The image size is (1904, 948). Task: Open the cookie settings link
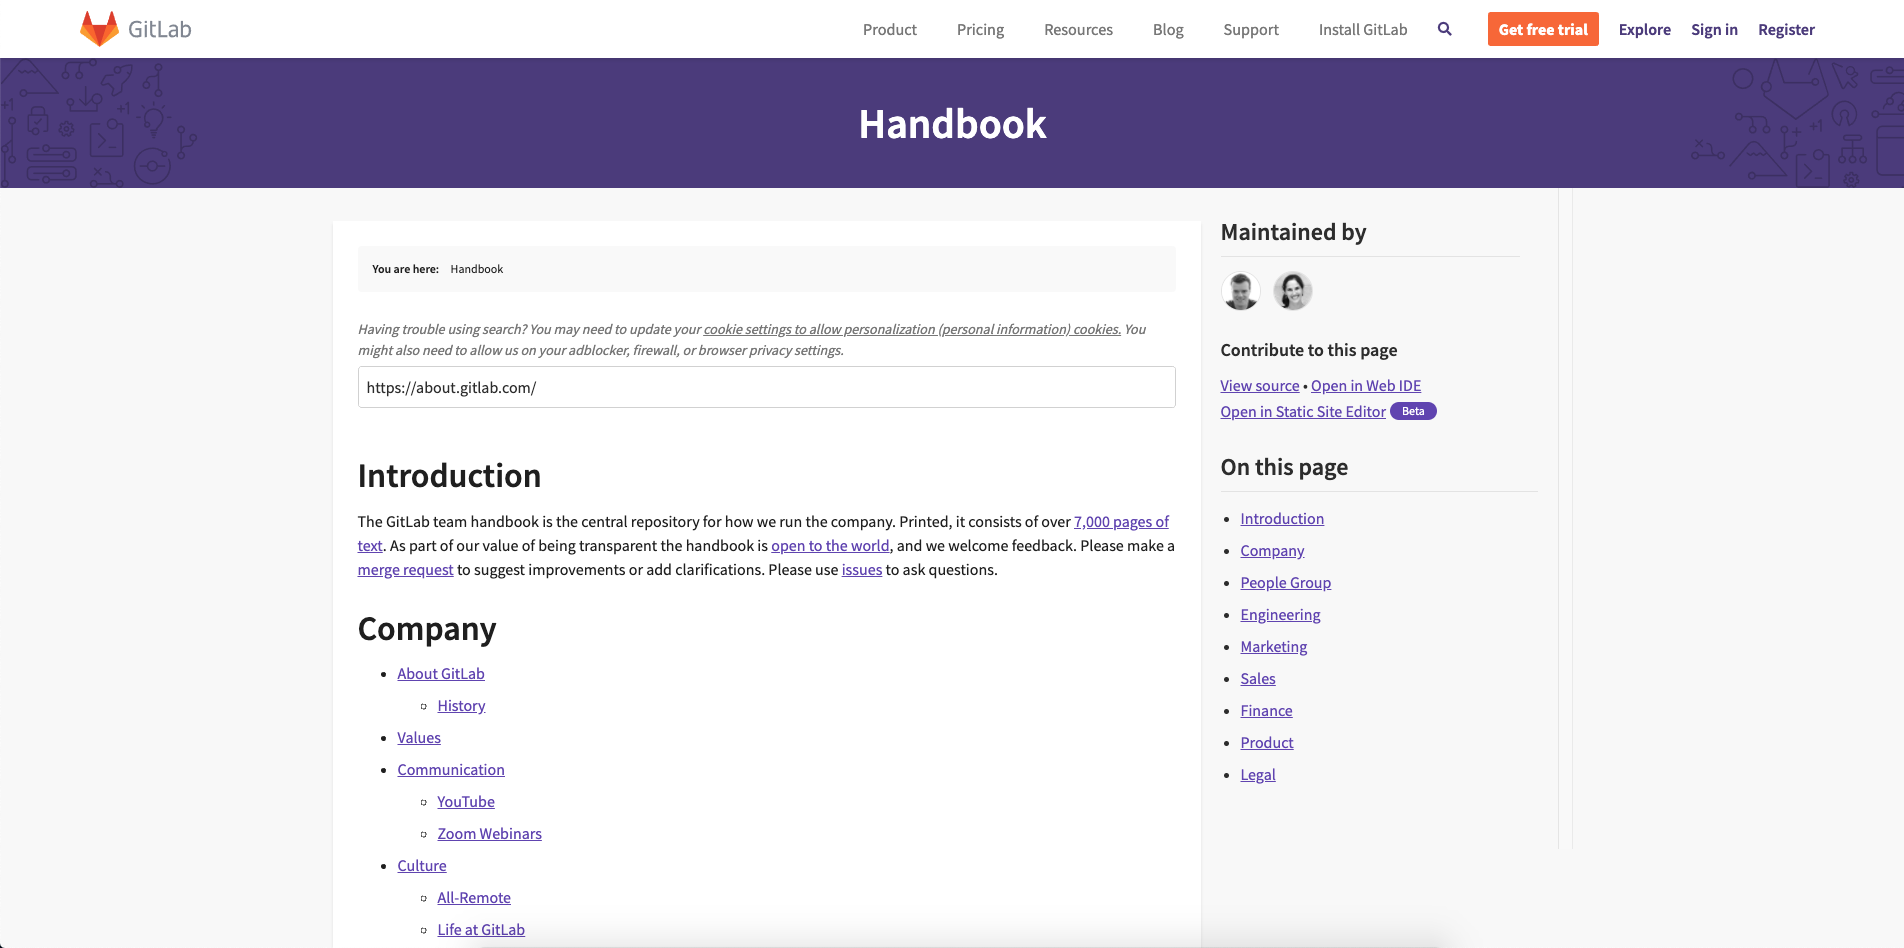coord(912,329)
